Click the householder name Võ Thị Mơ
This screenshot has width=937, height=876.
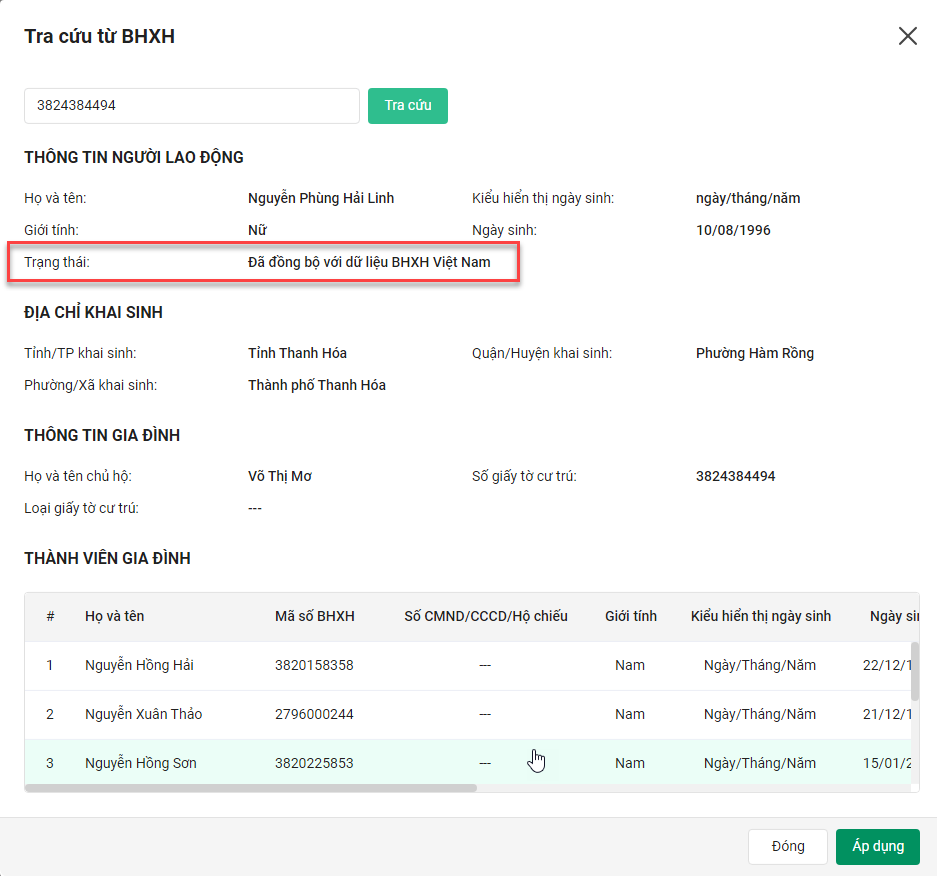click(280, 476)
